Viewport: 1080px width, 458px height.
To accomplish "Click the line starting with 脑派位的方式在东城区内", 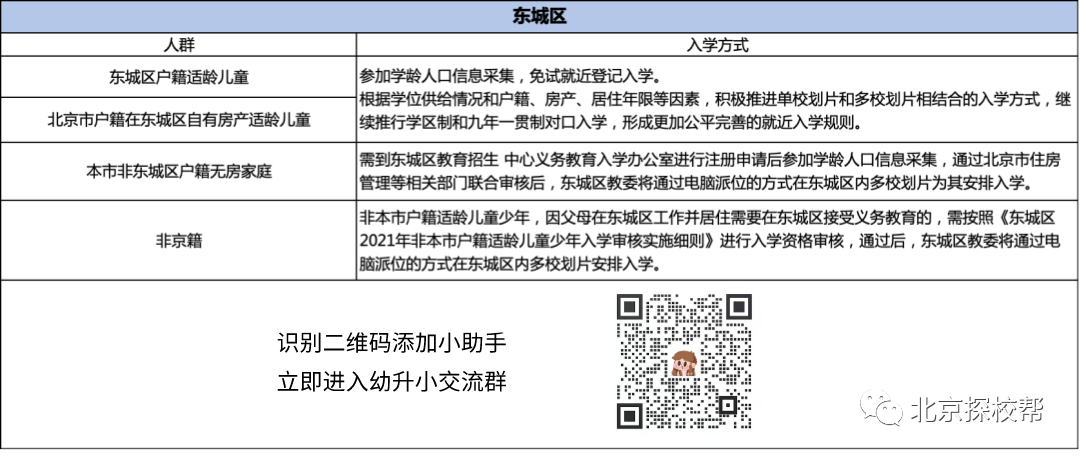I will [x=509, y=264].
